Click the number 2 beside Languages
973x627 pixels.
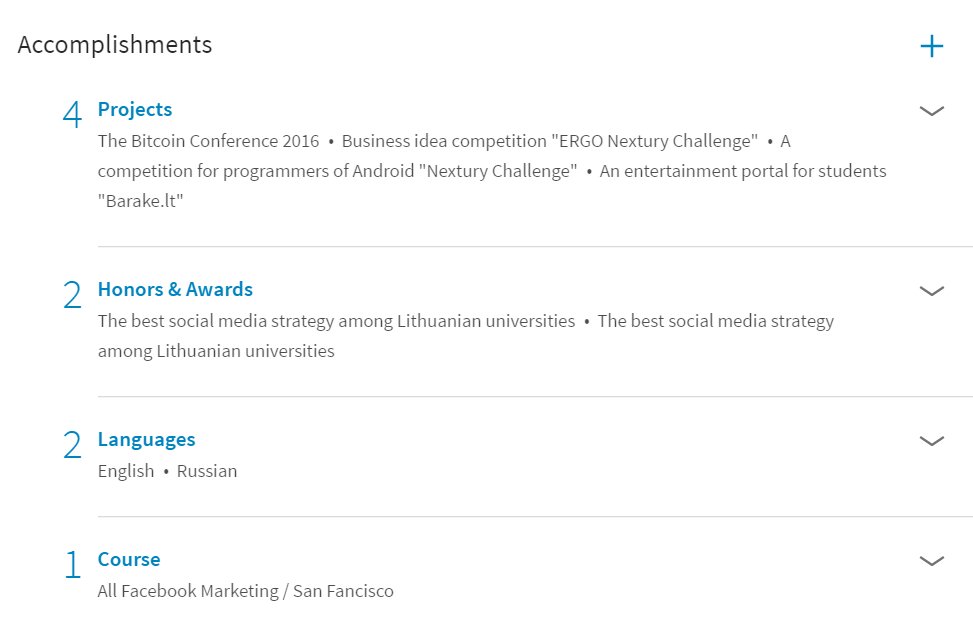(73, 444)
